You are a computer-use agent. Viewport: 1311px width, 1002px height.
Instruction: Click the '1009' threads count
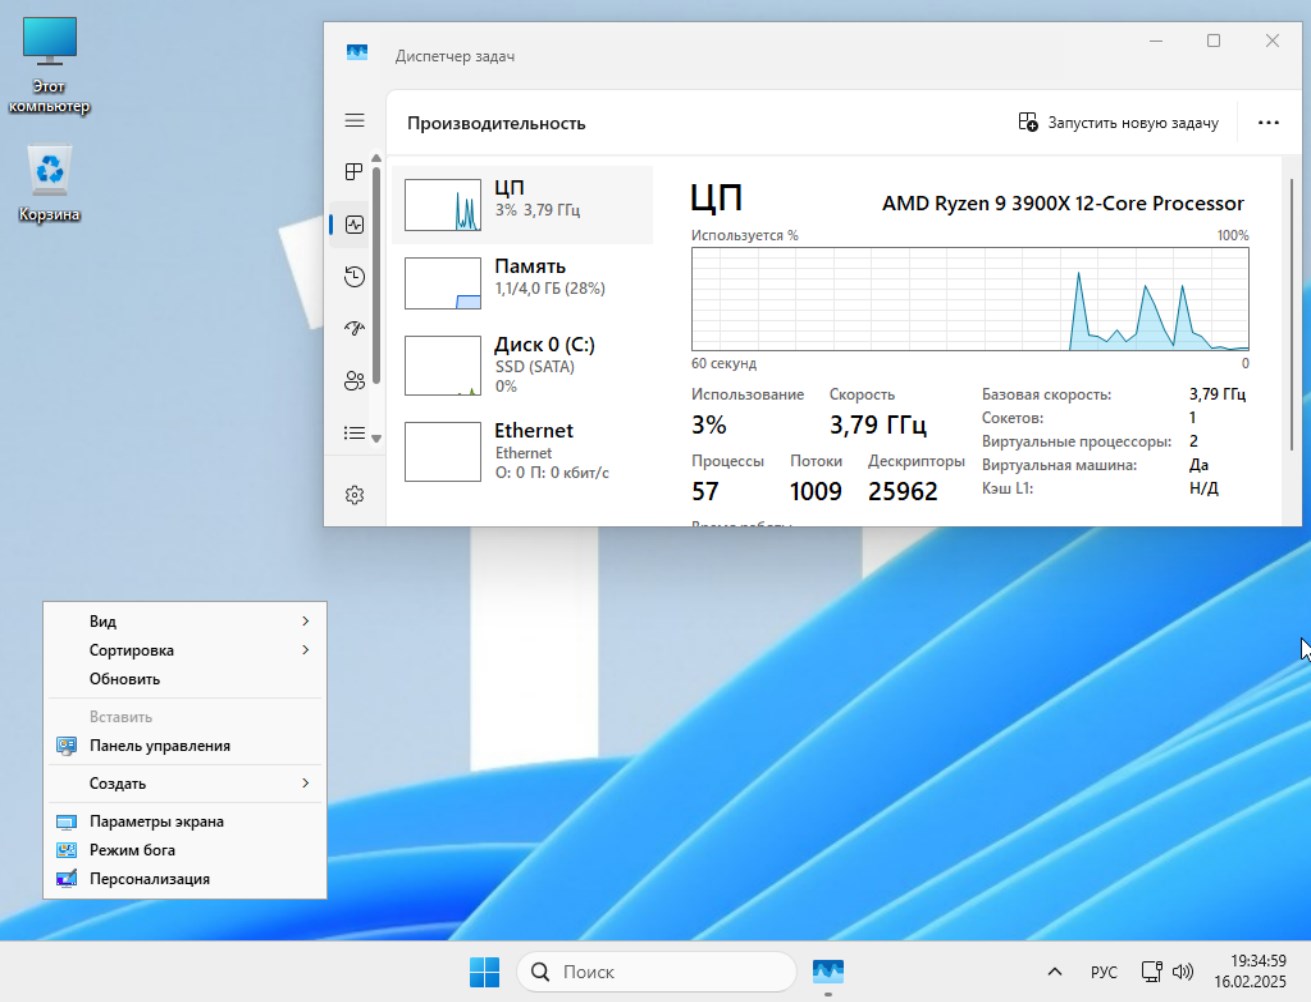coord(816,491)
